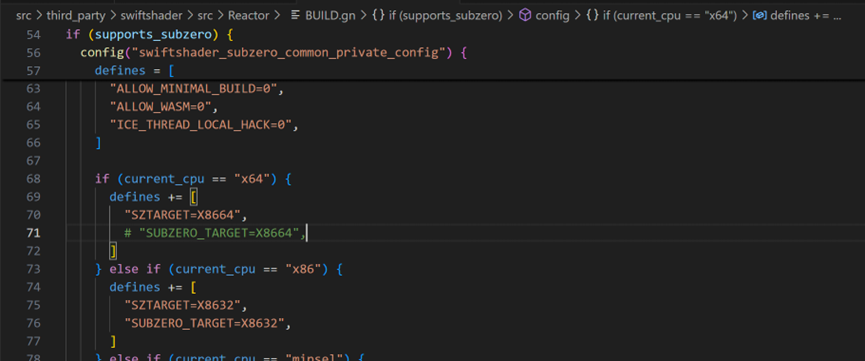Click line number 54 in gutter

click(x=34, y=35)
